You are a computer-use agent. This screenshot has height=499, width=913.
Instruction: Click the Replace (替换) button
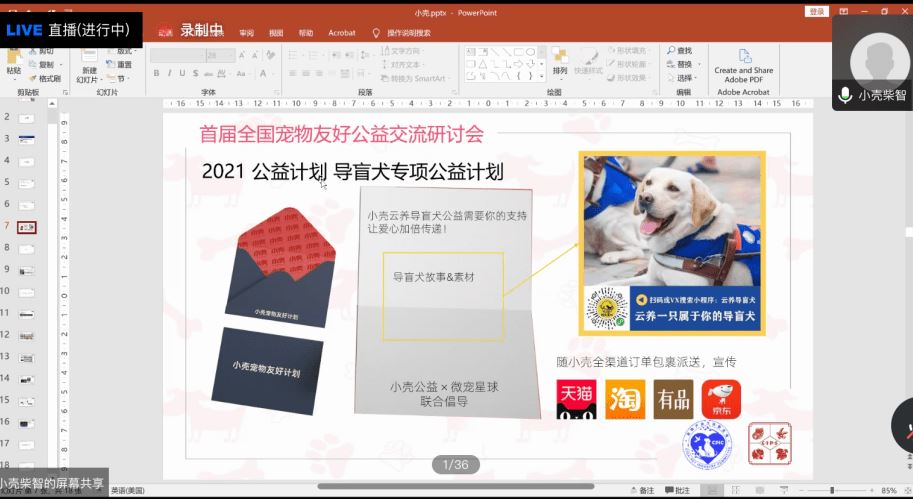pos(682,64)
